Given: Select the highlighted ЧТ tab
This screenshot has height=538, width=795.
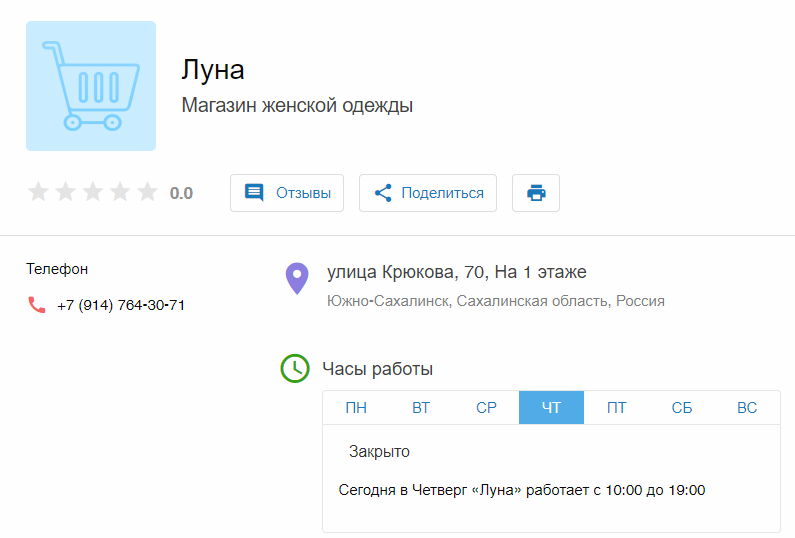Looking at the screenshot, I should click(x=552, y=408).
